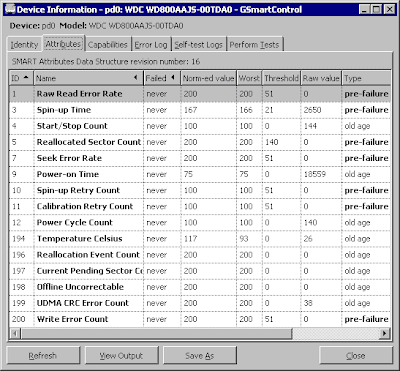Viewport: 400px width, 371px height.
Task: Click the device model WDC WD800AAJS-00TDA0 label
Action: (x=136, y=26)
